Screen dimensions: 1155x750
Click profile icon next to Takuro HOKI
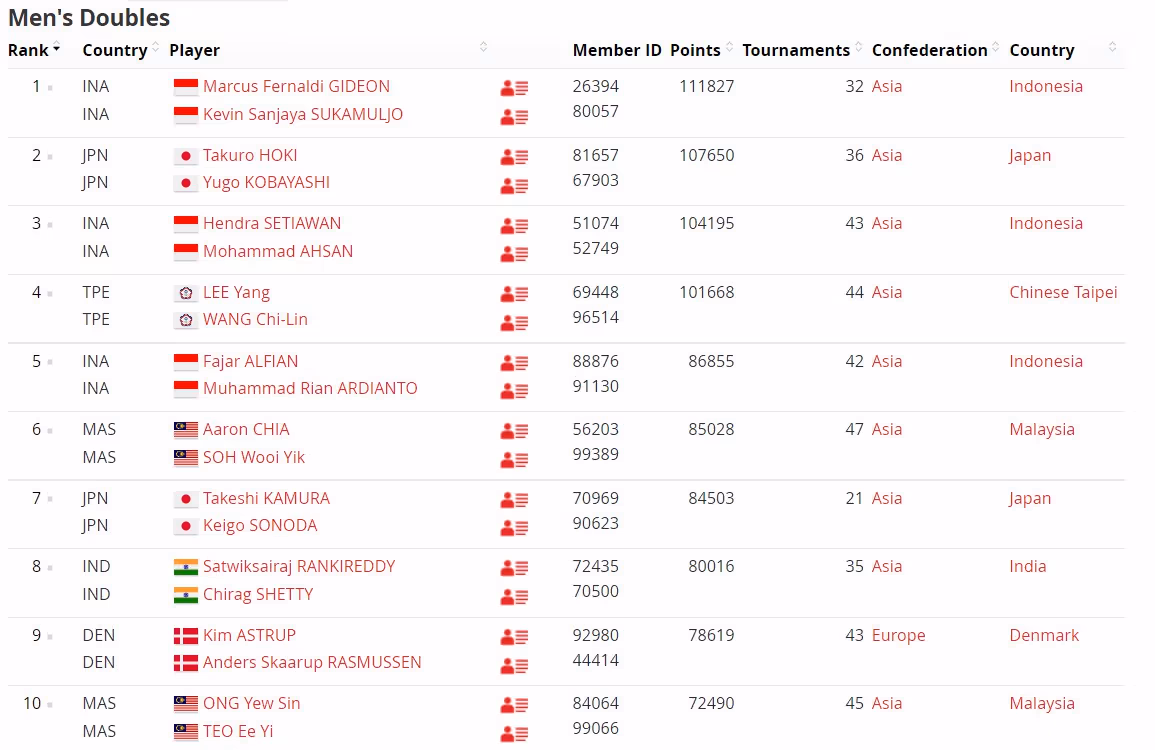point(514,157)
